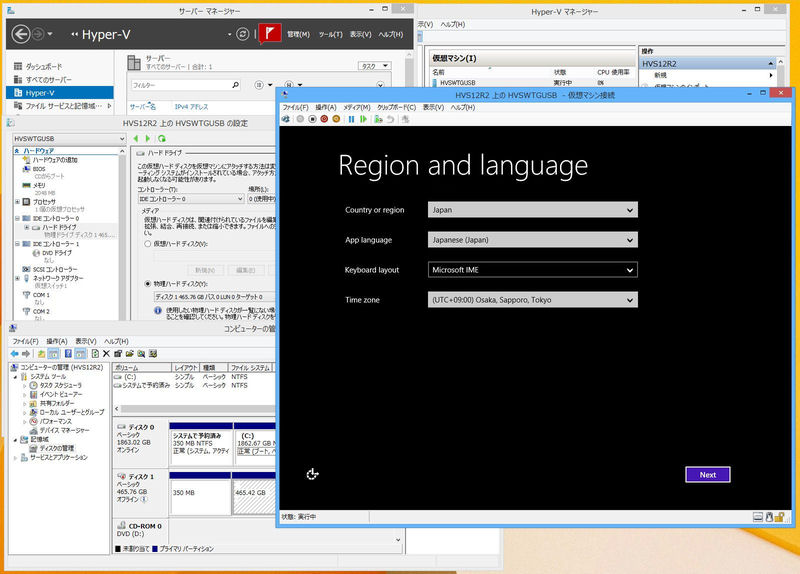Image resolution: width=800 pixels, height=574 pixels.
Task: Click Properties icon in Computer Management toolbar
Action: 118,354
